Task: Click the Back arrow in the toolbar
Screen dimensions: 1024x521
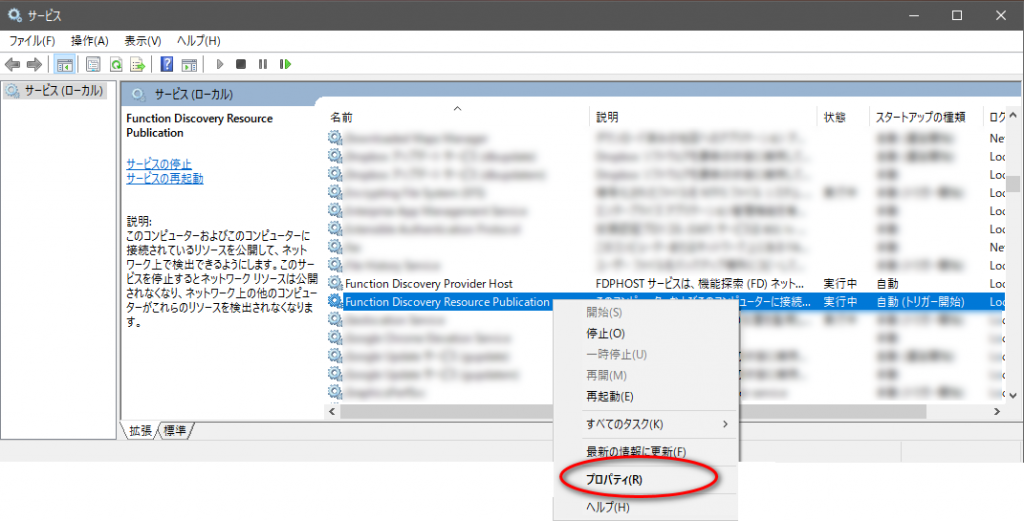Action: pos(13,64)
